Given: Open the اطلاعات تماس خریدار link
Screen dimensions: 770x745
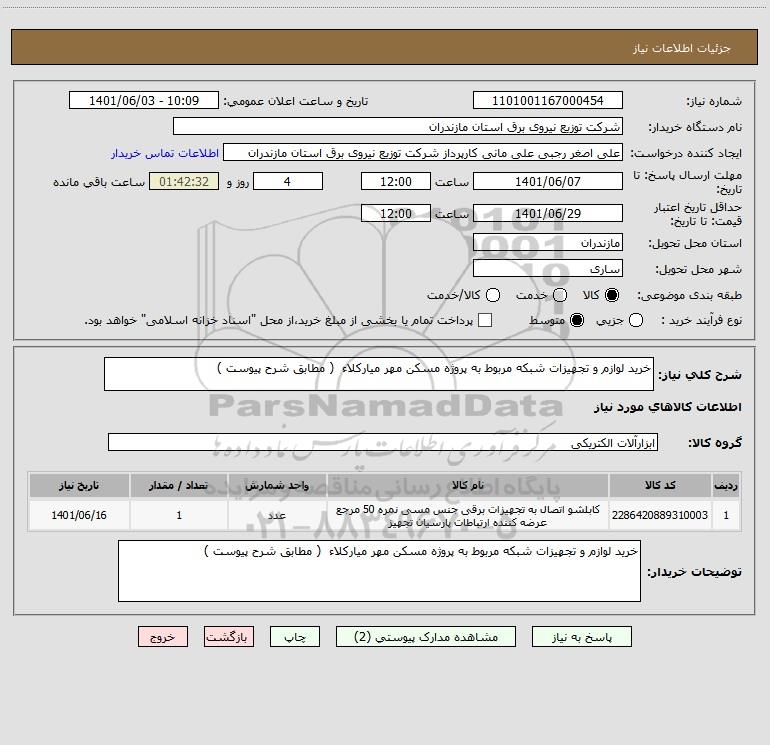Looking at the screenshot, I should [165, 153].
